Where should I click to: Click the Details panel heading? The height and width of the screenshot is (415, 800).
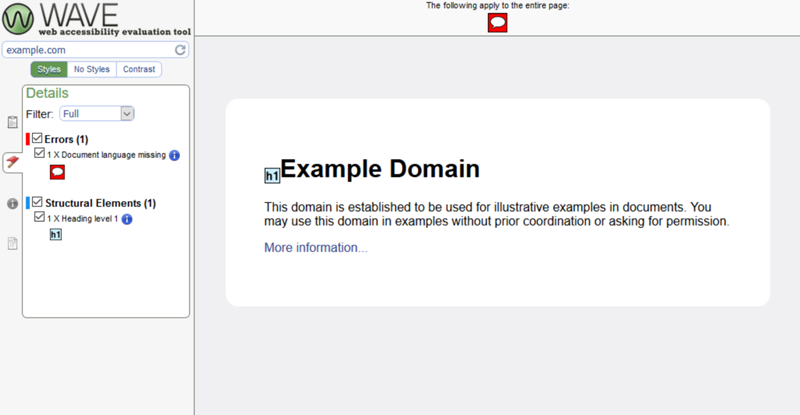pos(47,93)
